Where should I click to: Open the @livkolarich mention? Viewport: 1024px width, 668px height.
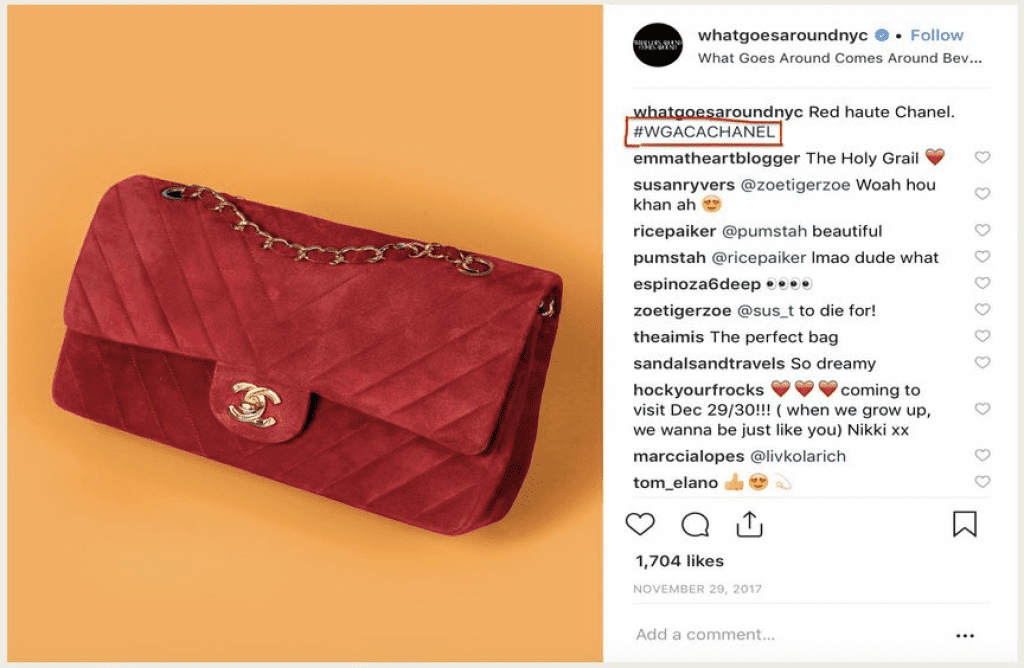[797, 456]
